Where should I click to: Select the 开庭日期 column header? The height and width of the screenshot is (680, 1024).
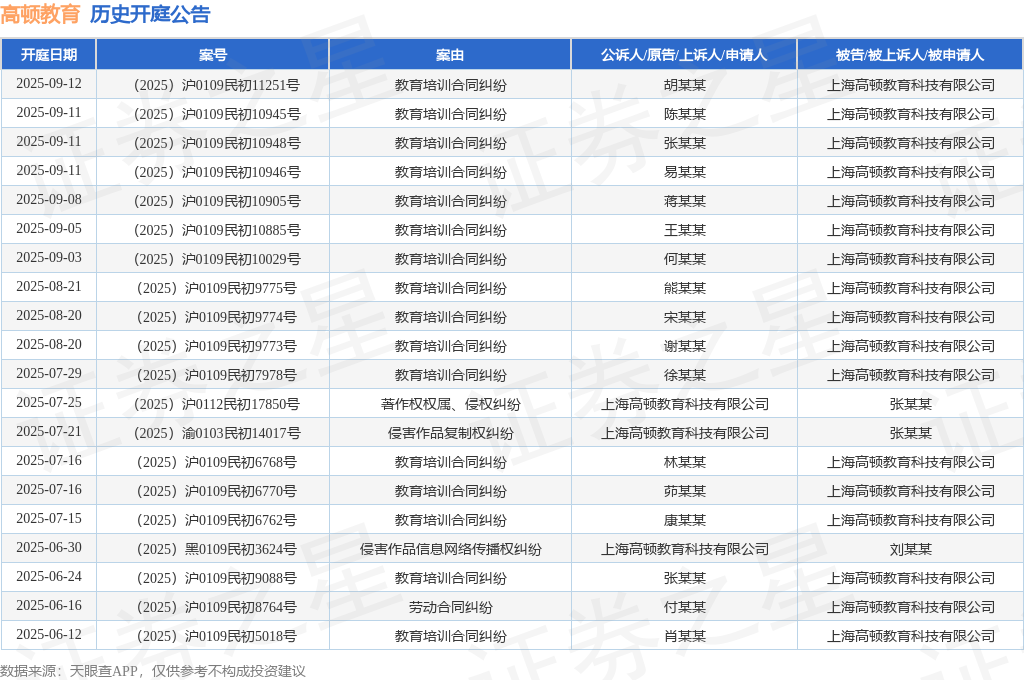49,55
